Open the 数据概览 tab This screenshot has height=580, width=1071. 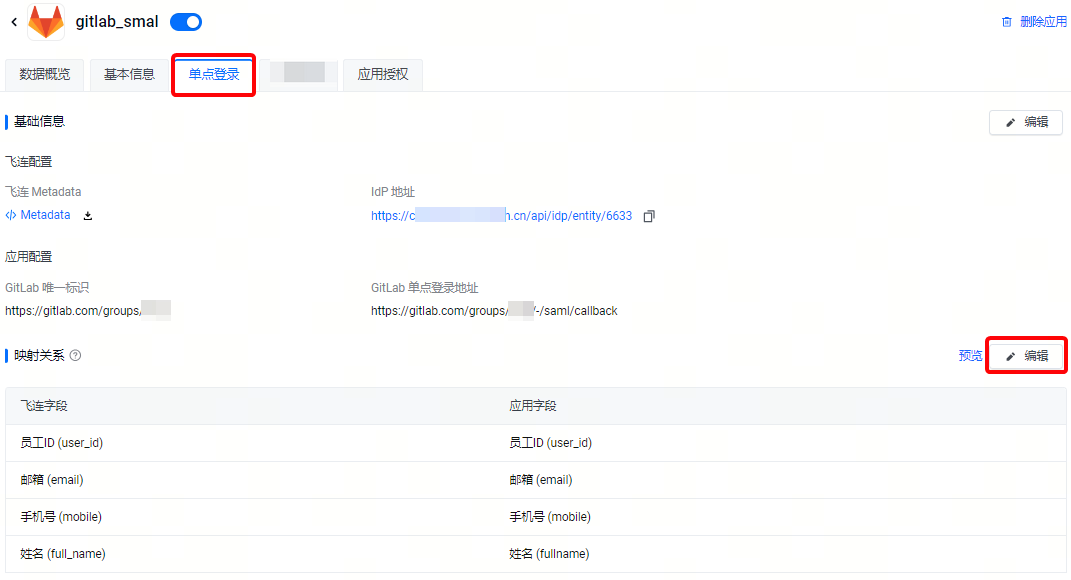pos(44,74)
